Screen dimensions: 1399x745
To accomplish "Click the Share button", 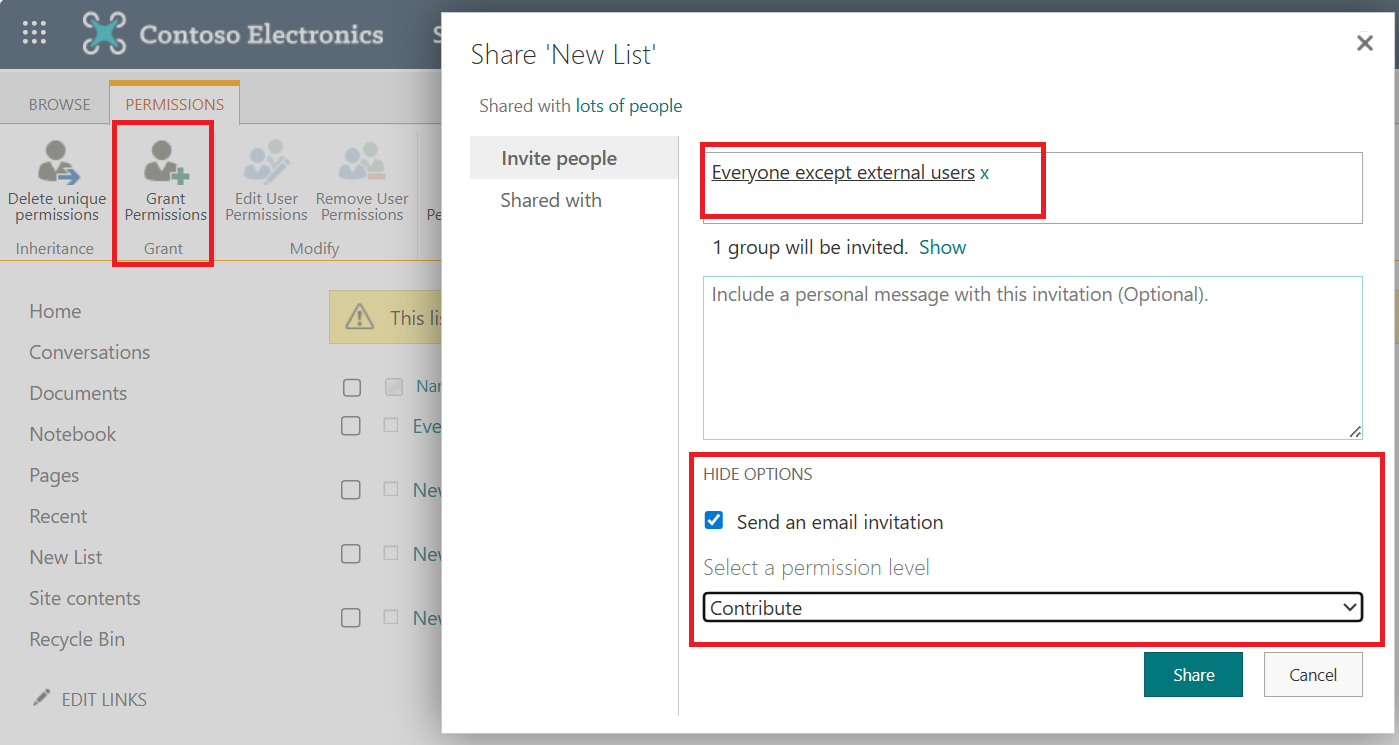I will click(x=1193, y=674).
